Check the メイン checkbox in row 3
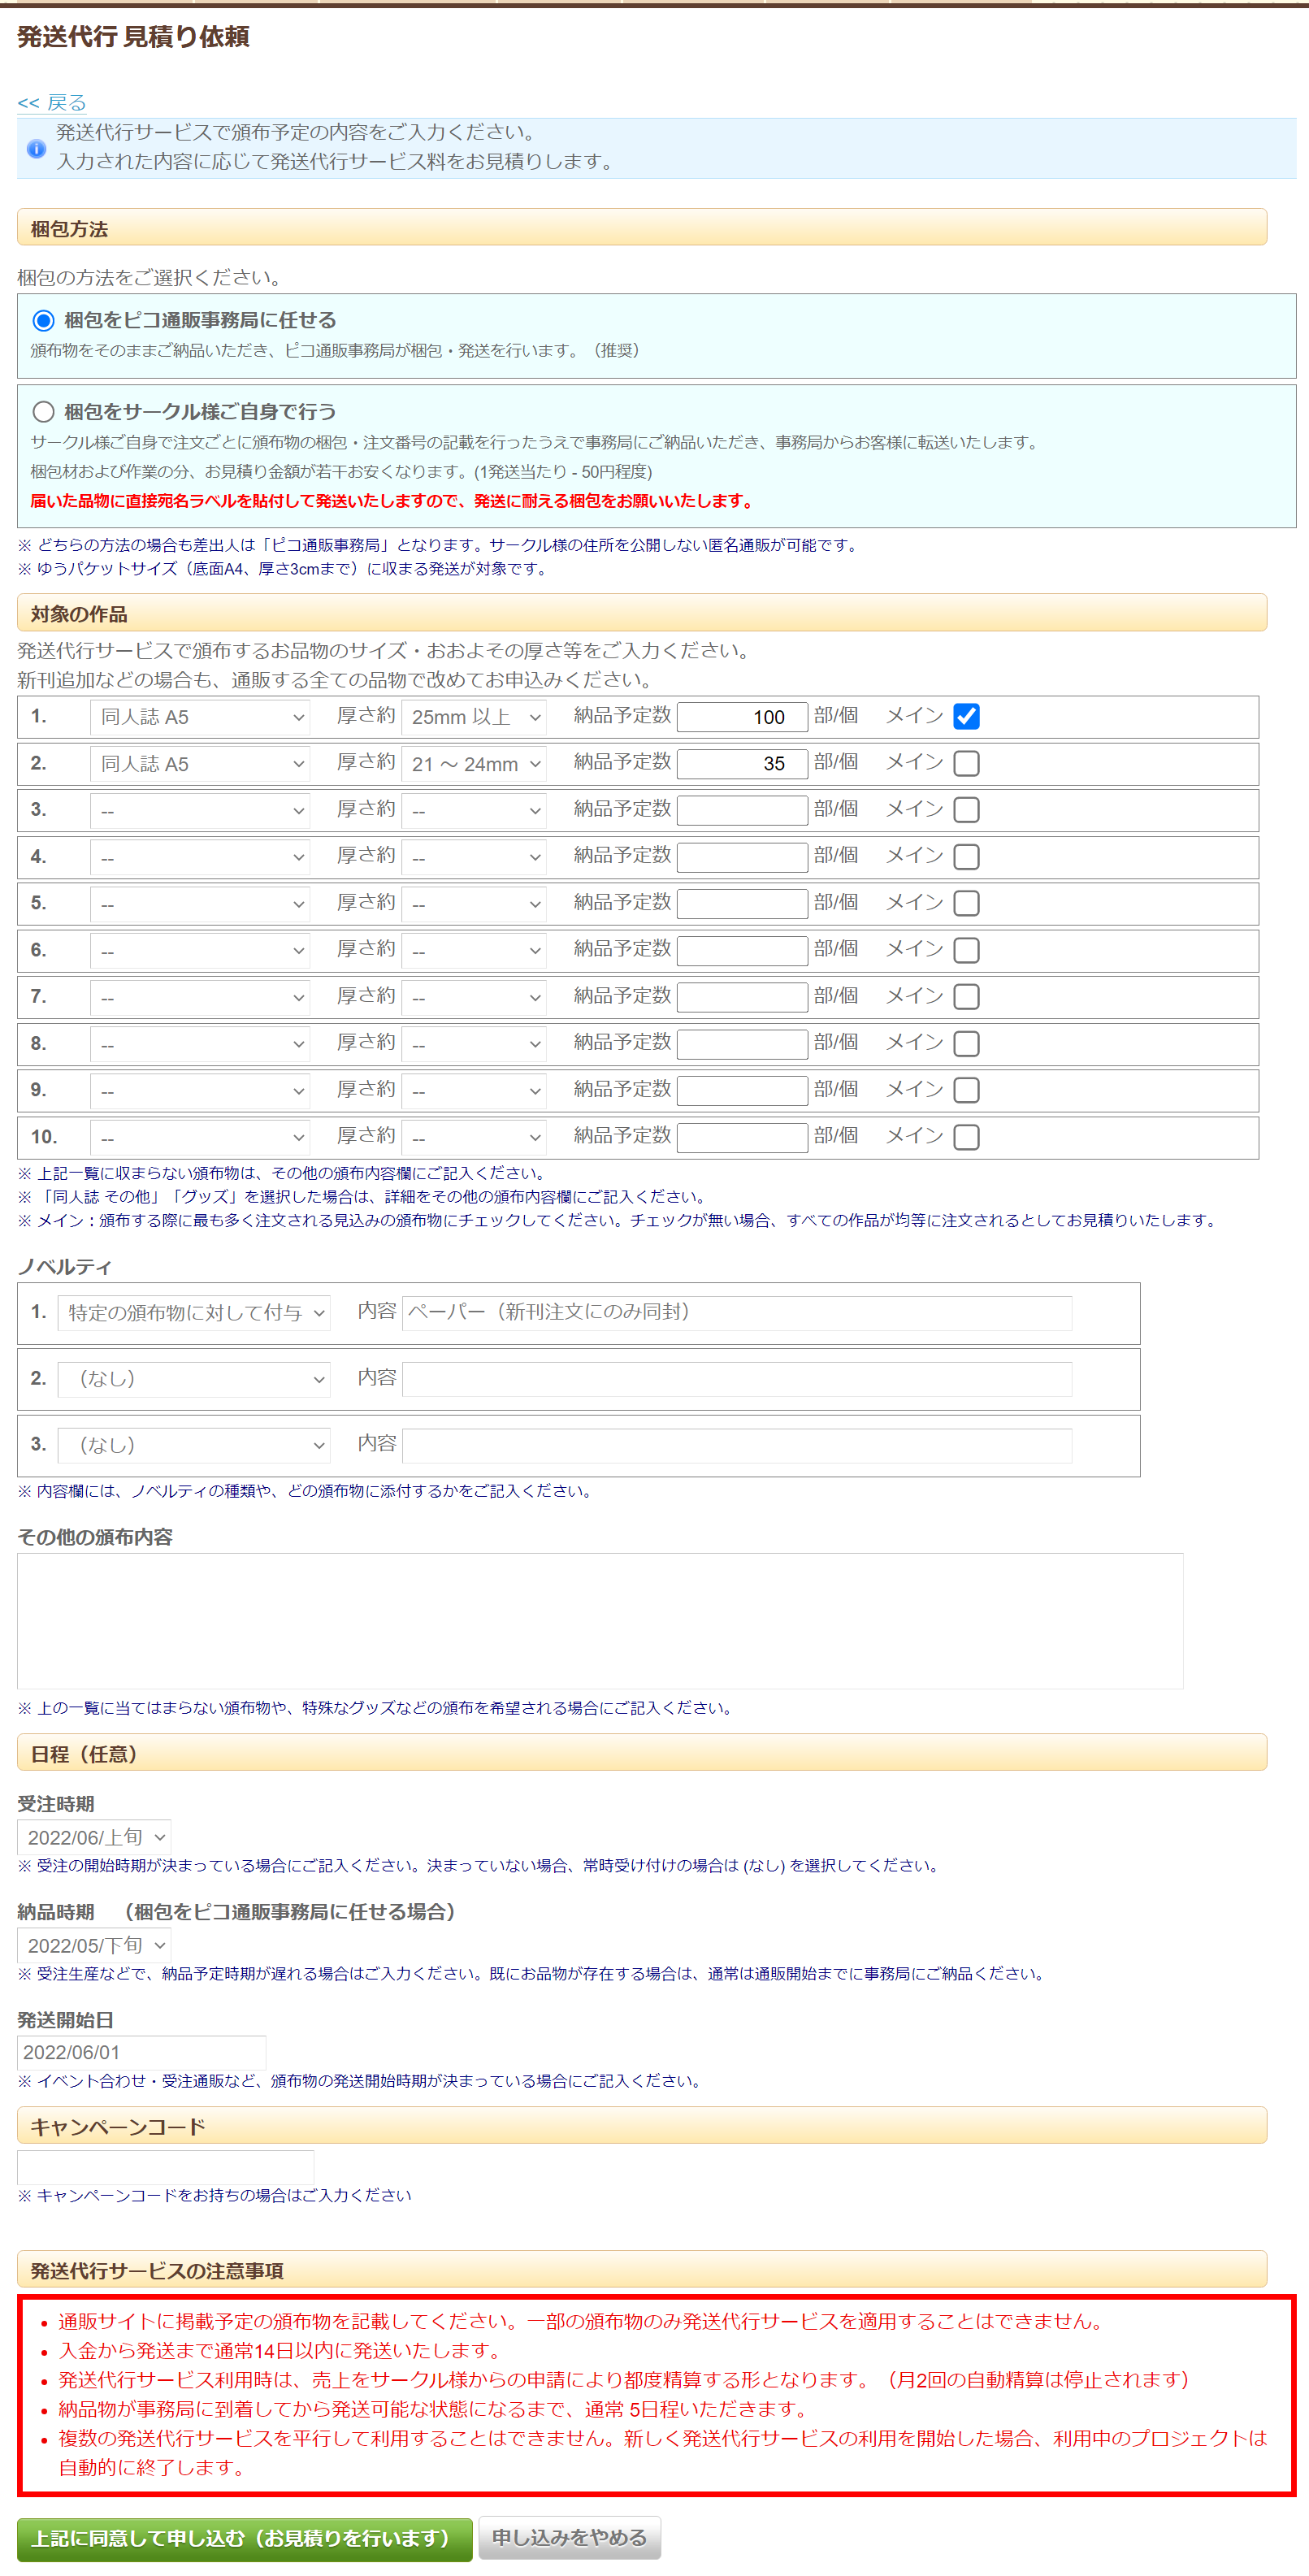This screenshot has width=1309, height=2576. (x=966, y=810)
